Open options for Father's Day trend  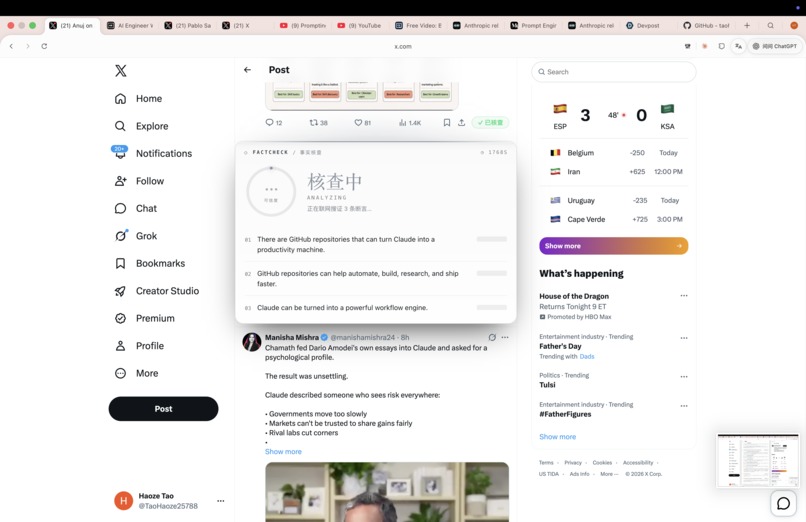tap(684, 338)
